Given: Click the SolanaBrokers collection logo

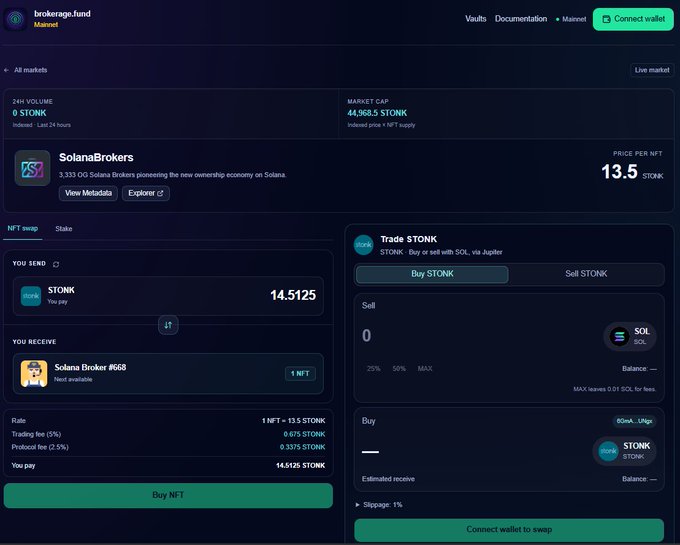Looking at the screenshot, I should tap(33, 168).
